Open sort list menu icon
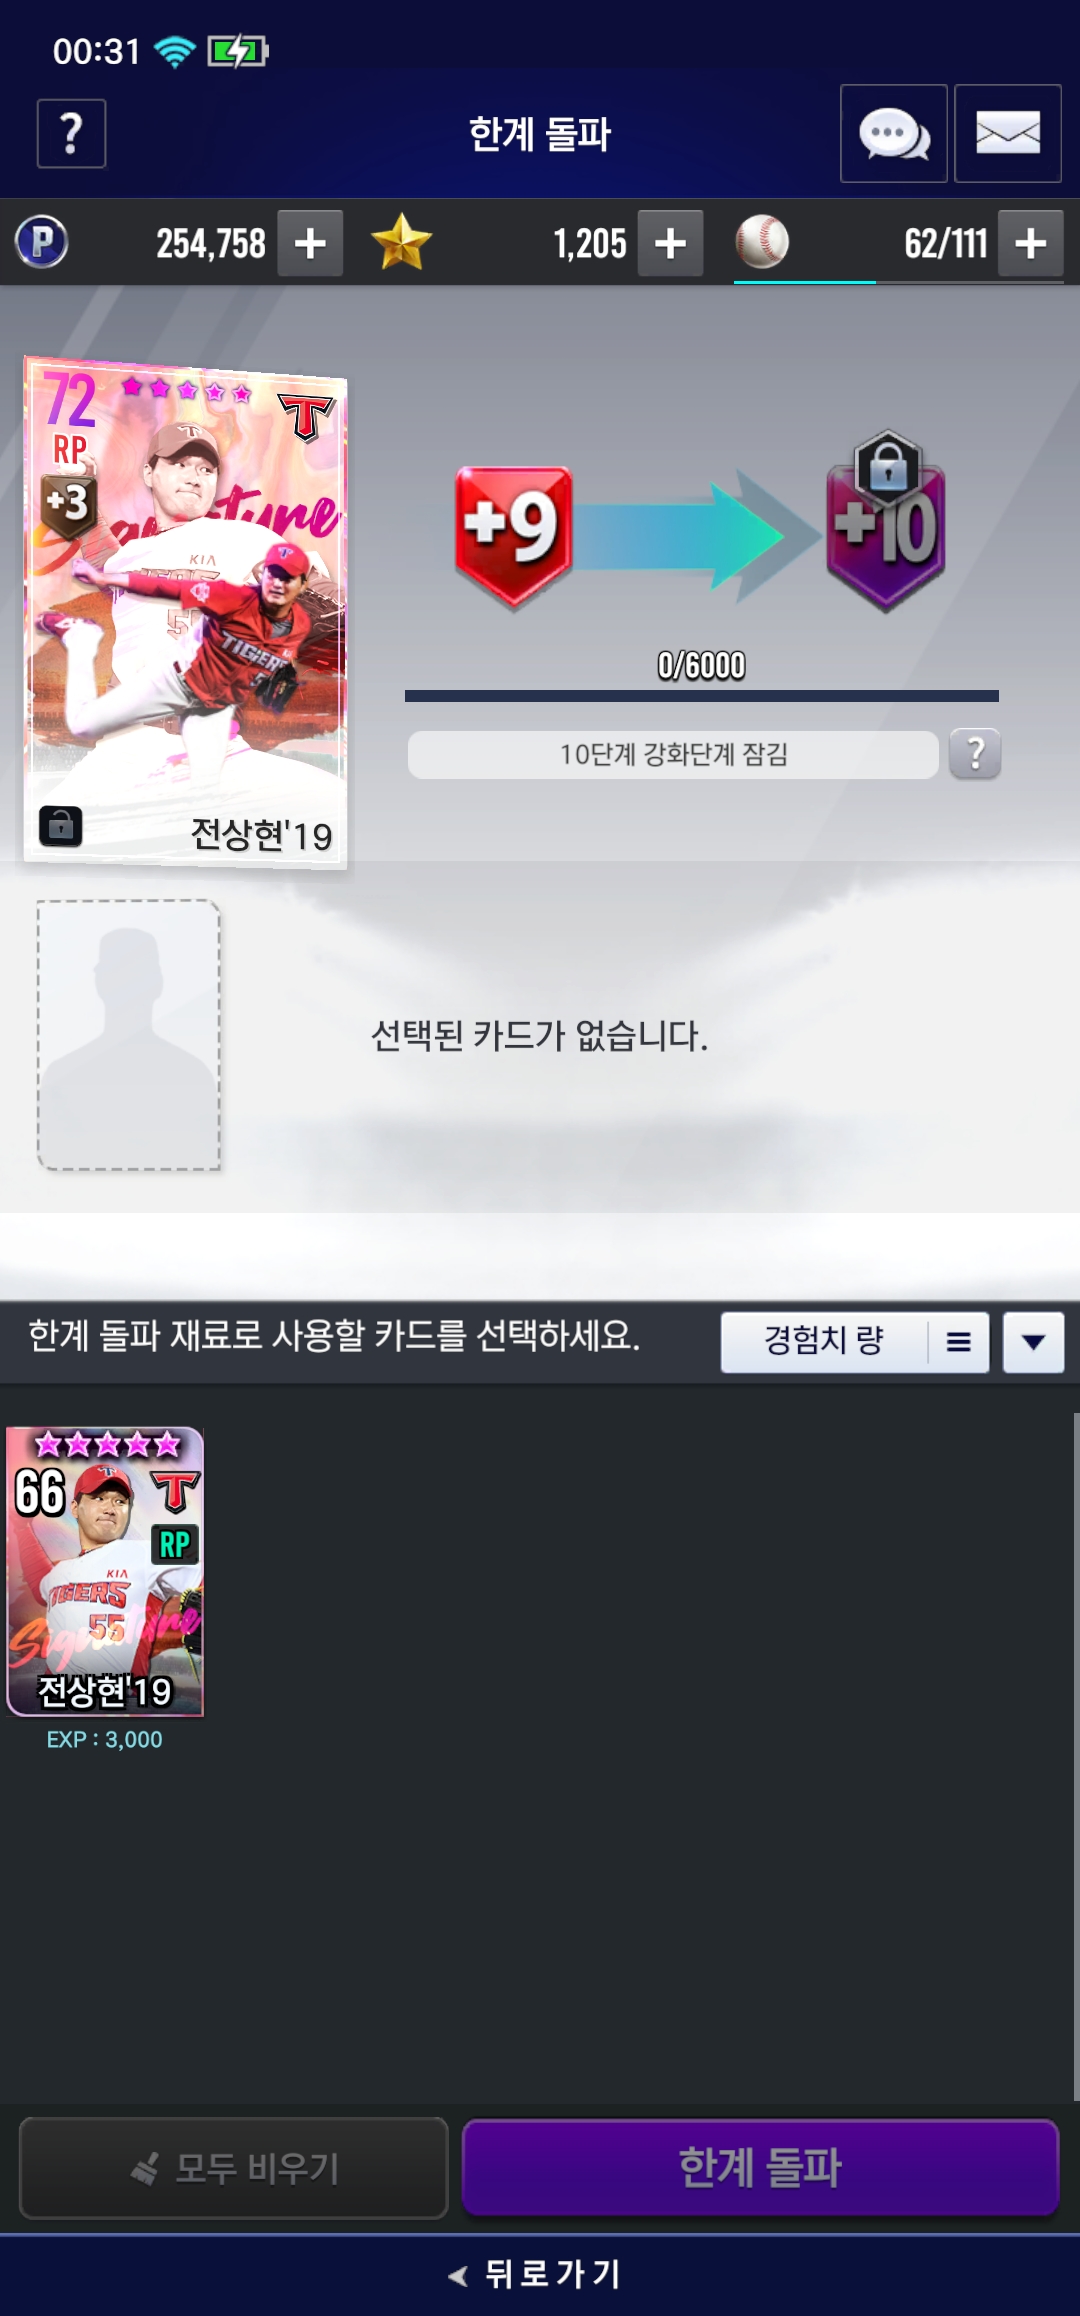The width and height of the screenshot is (1080, 2316). (x=958, y=1342)
